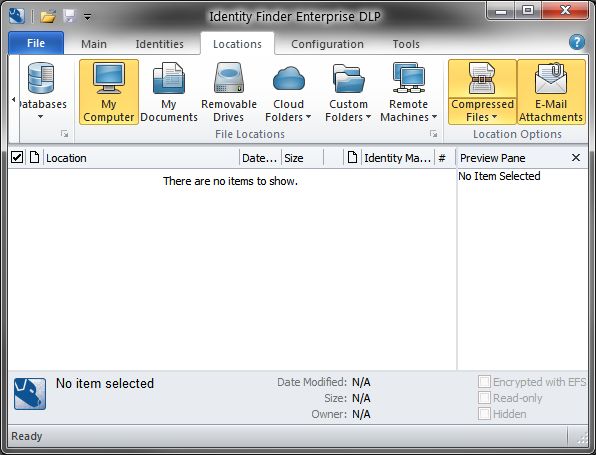Expand the Databases dropdown arrow
Viewport: 596px width, 455px height.
click(41, 117)
